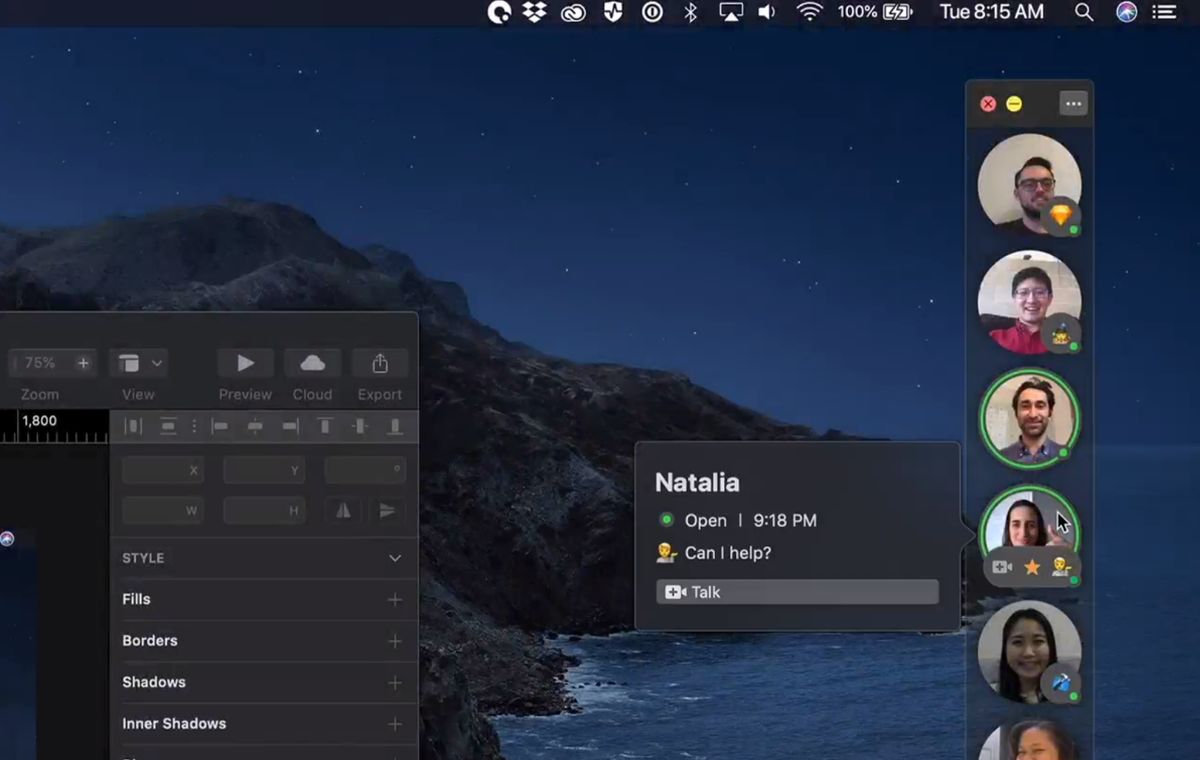The height and width of the screenshot is (760, 1200).
Task: Click the Preview play icon in Sketch toolbar
Action: pyautogui.click(x=244, y=362)
